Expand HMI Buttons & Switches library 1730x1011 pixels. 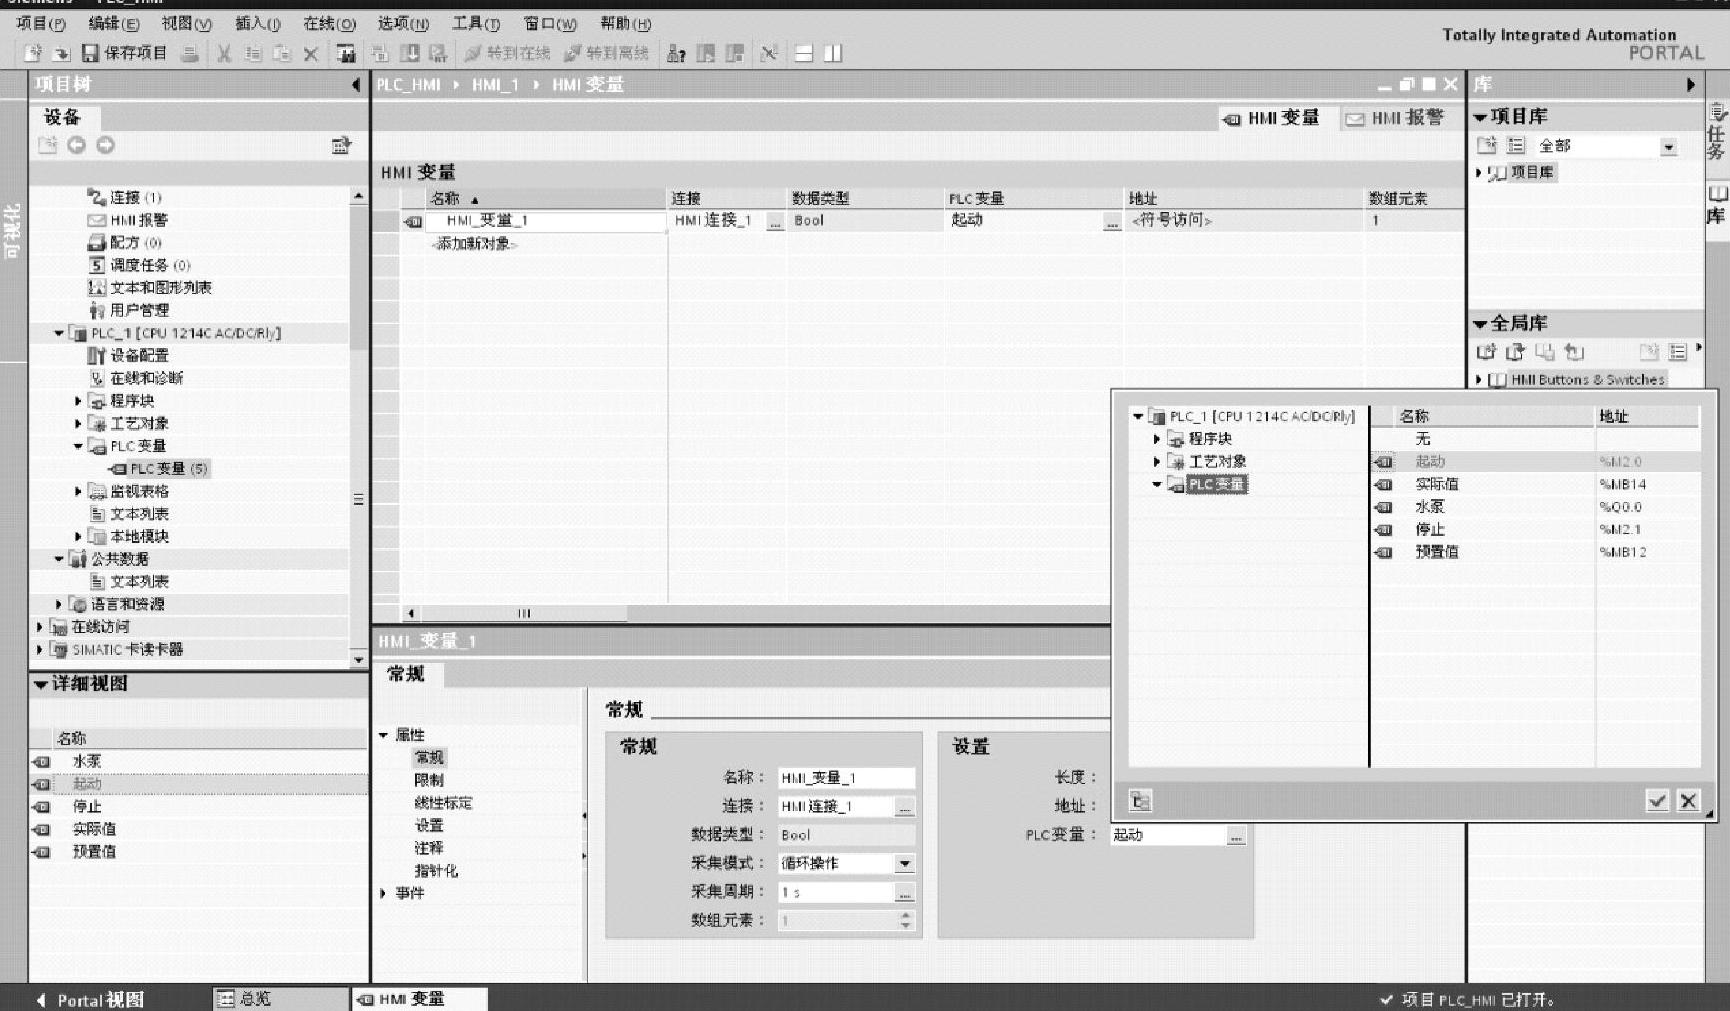point(1479,380)
